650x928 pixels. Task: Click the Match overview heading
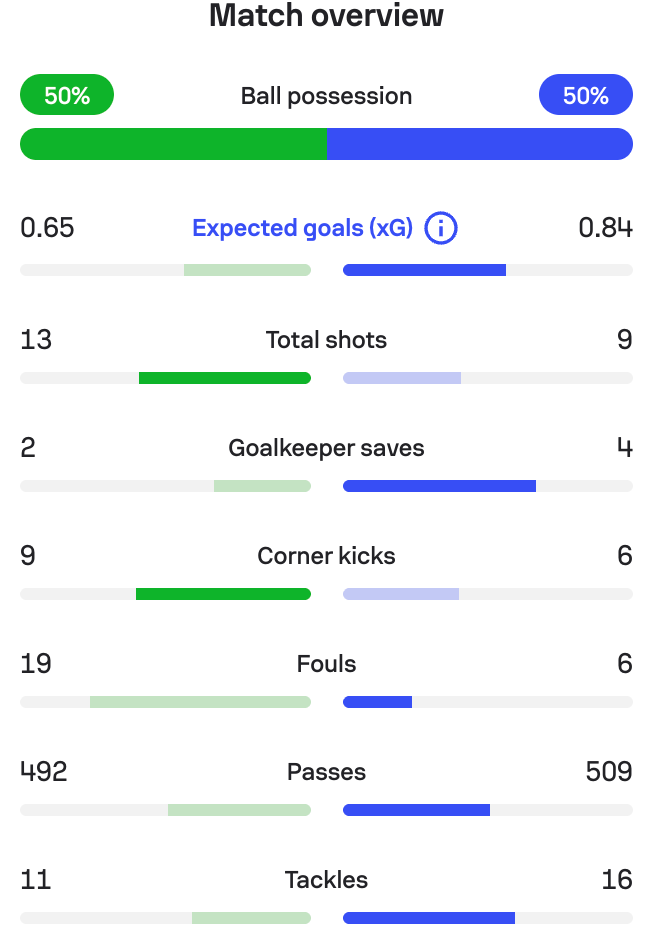(326, 16)
